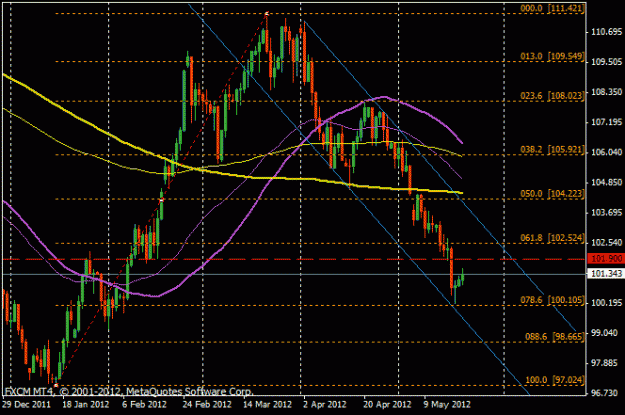Select the Fibonacci anchor point at the January low
625x415 pixels.
[56, 385]
